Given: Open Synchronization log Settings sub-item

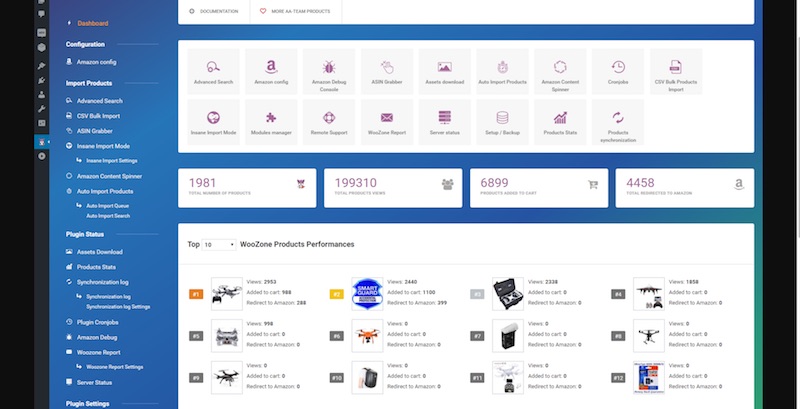Looking at the screenshot, I should click(x=118, y=307).
